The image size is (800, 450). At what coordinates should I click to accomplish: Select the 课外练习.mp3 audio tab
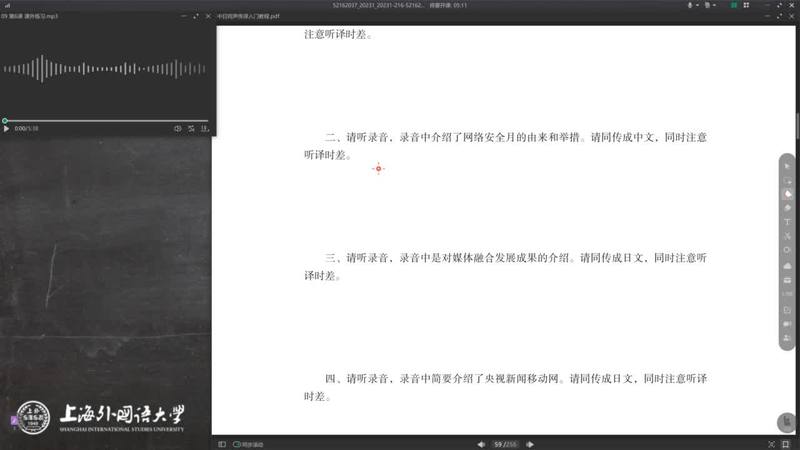[x=30, y=17]
